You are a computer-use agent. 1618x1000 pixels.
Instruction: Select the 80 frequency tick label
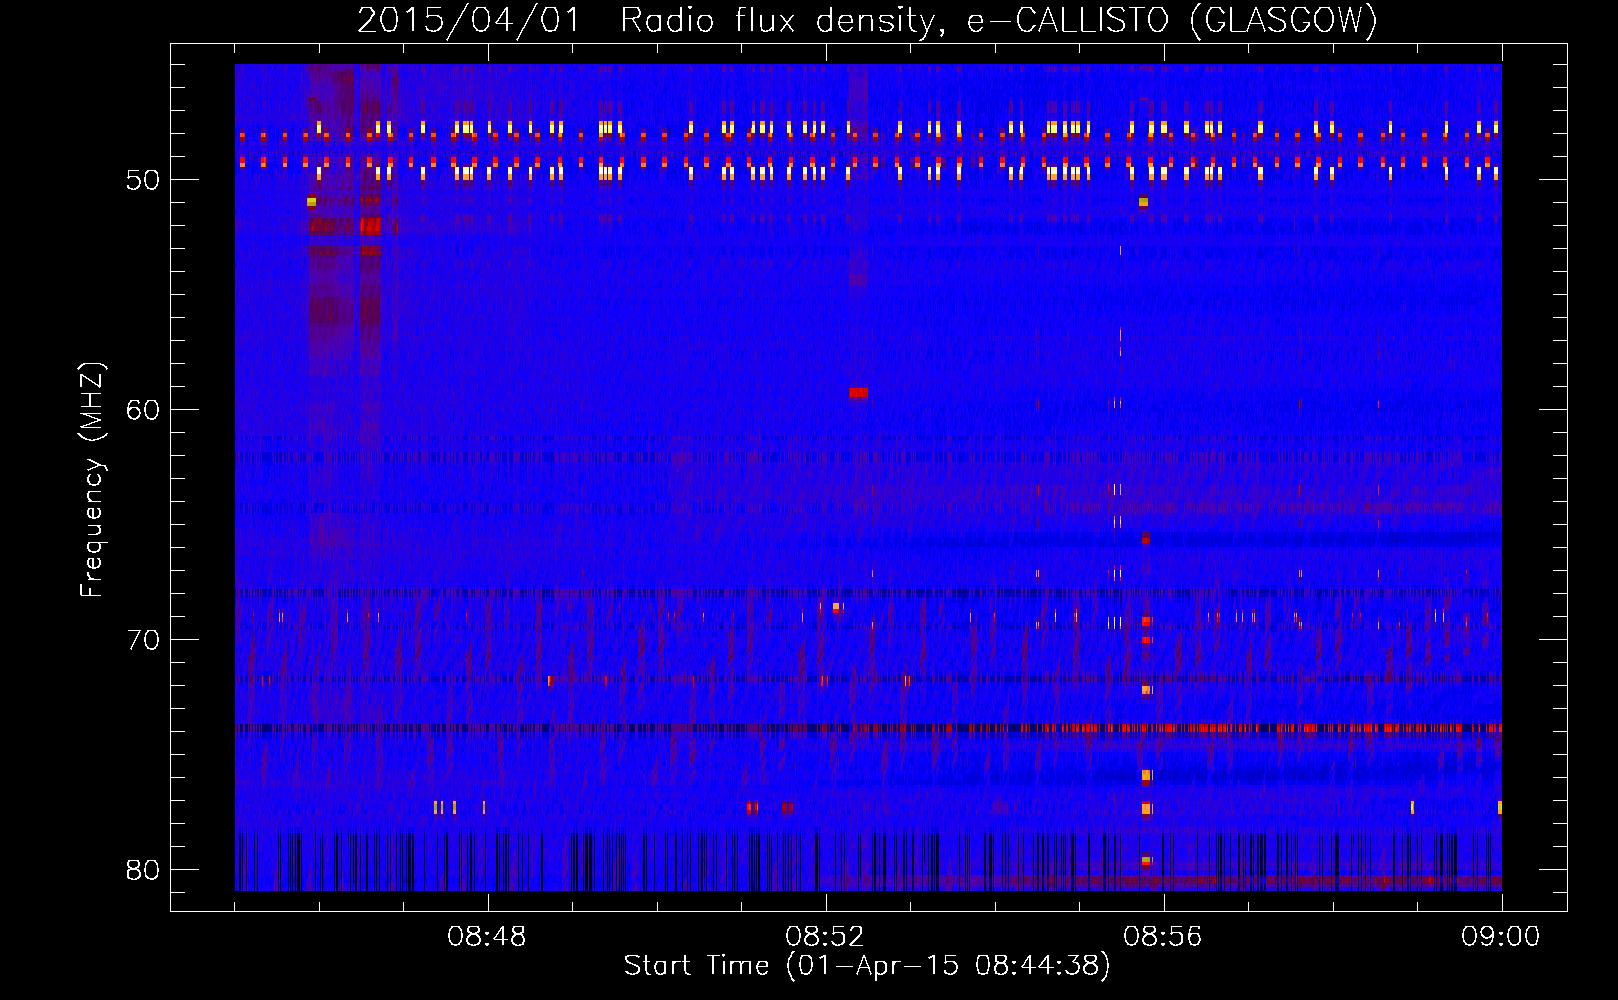[x=143, y=870]
